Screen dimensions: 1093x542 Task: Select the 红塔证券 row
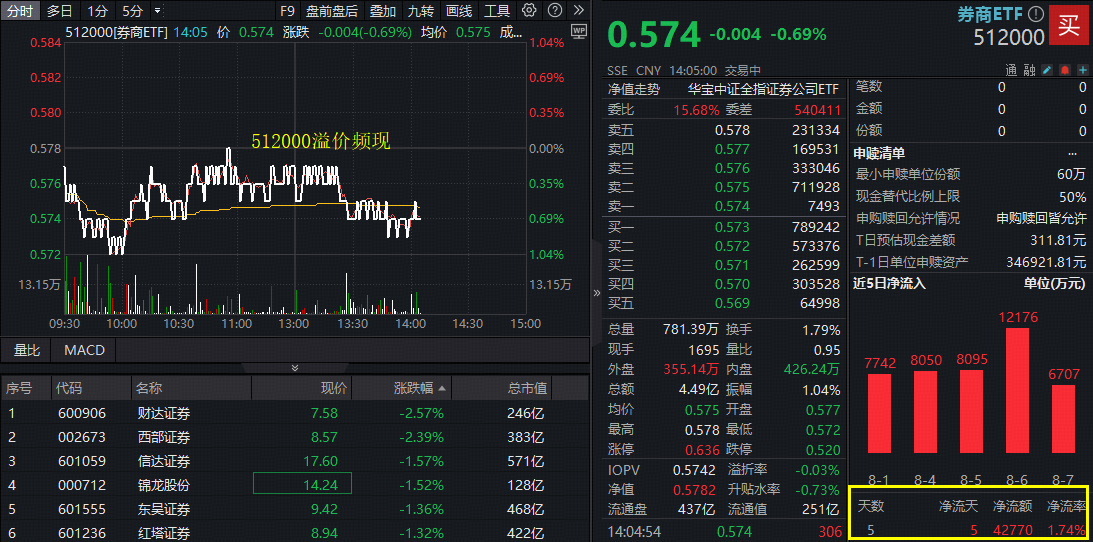point(295,532)
